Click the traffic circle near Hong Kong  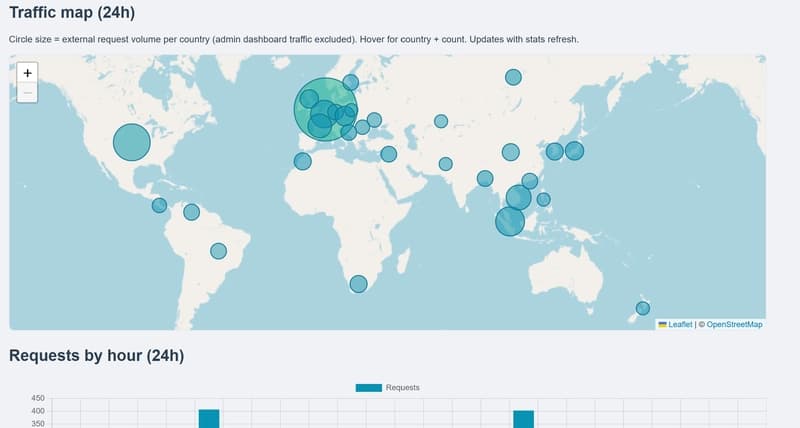click(530, 181)
